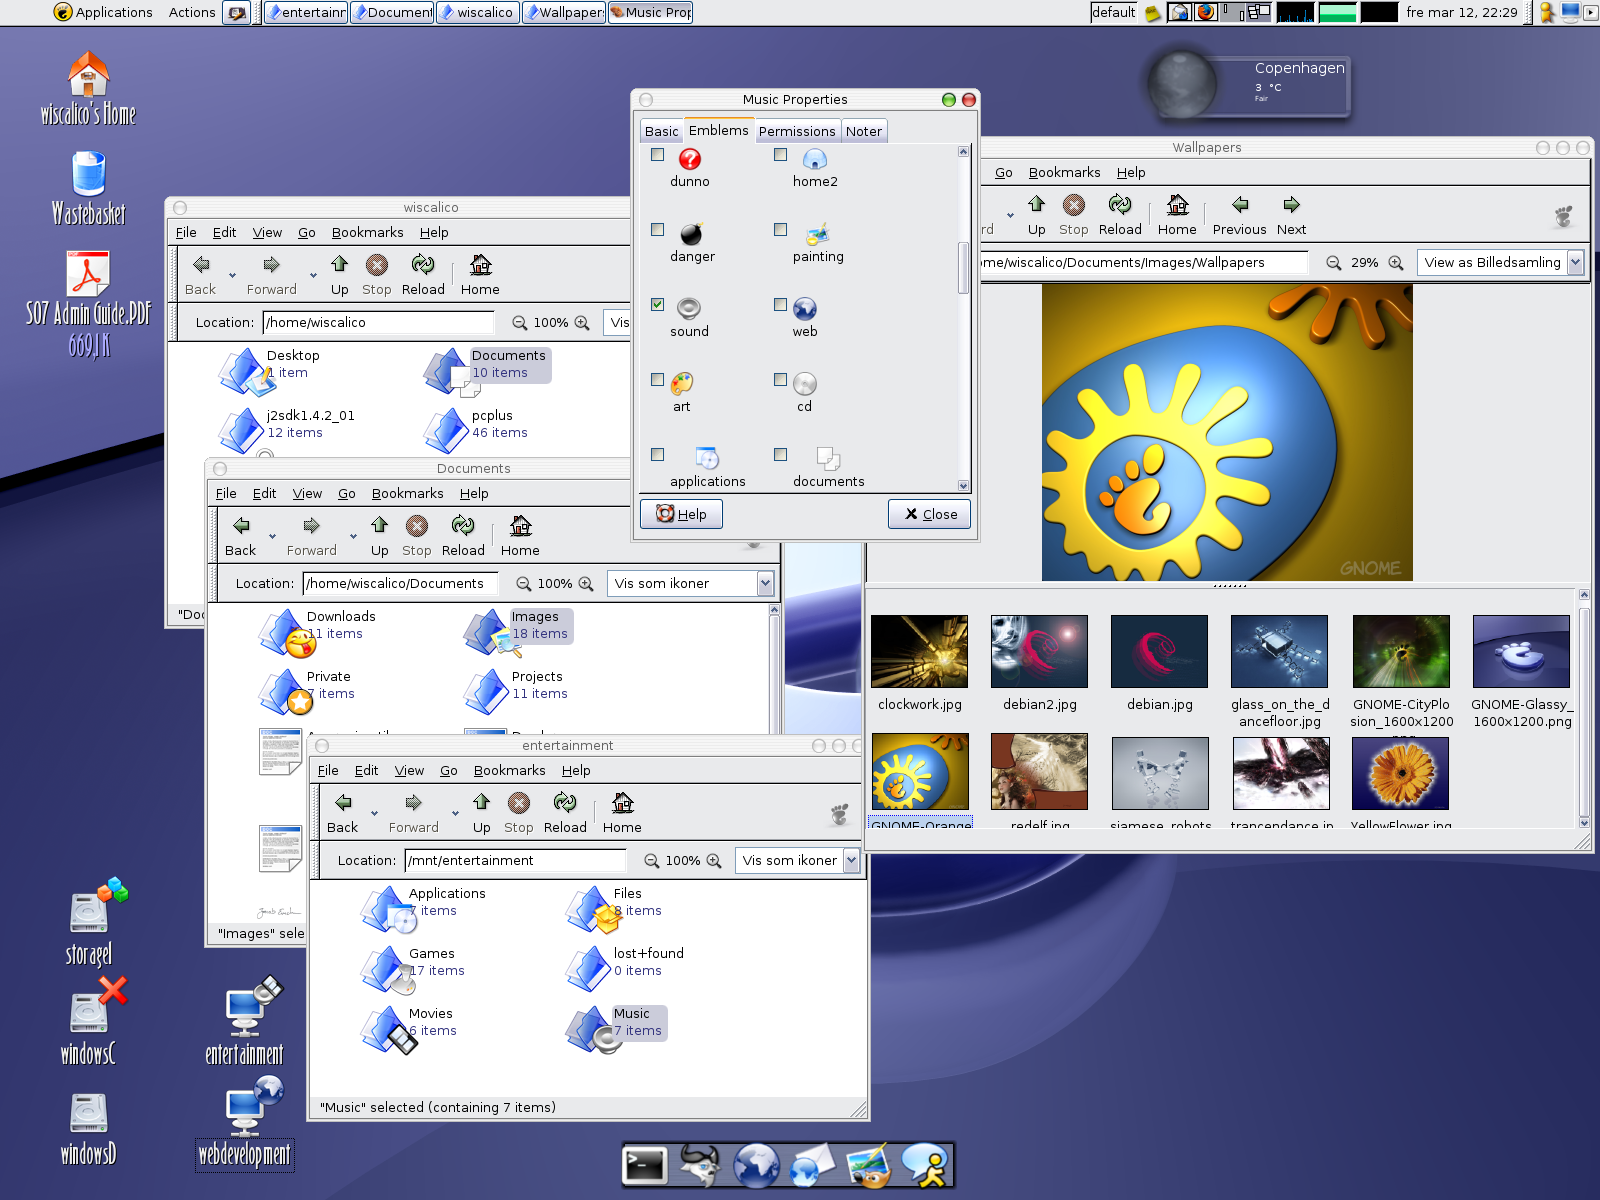The height and width of the screenshot is (1200, 1600).
Task: Click the location field in entertainment window
Action: coord(516,860)
